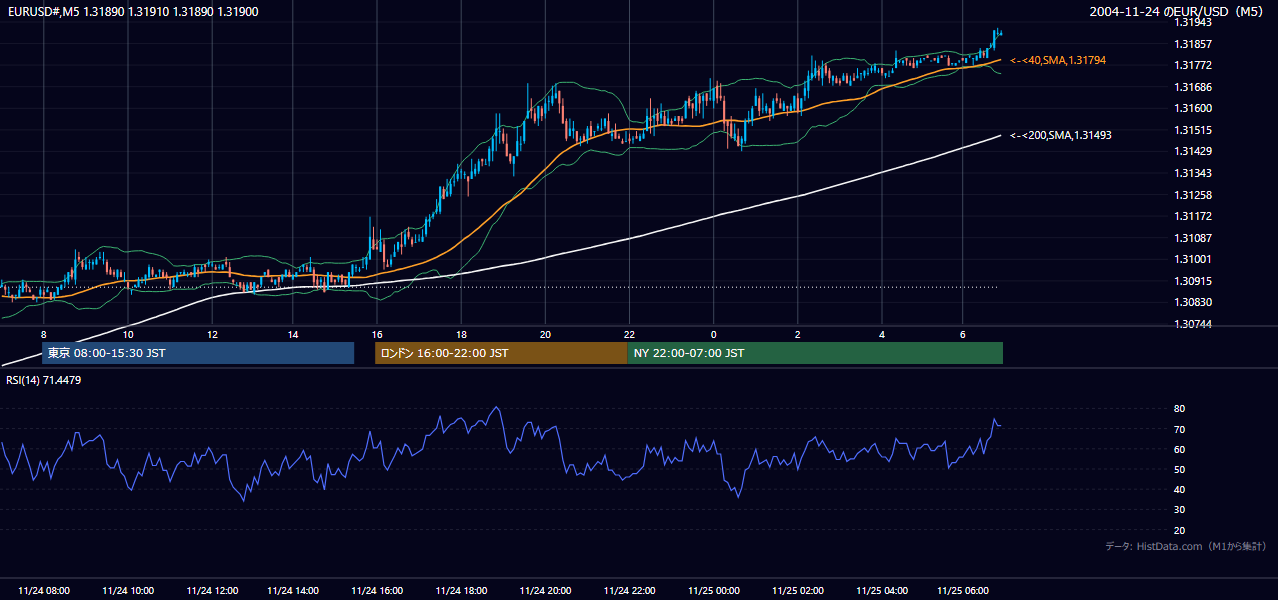Click RSI scale value 80

tap(1180, 409)
